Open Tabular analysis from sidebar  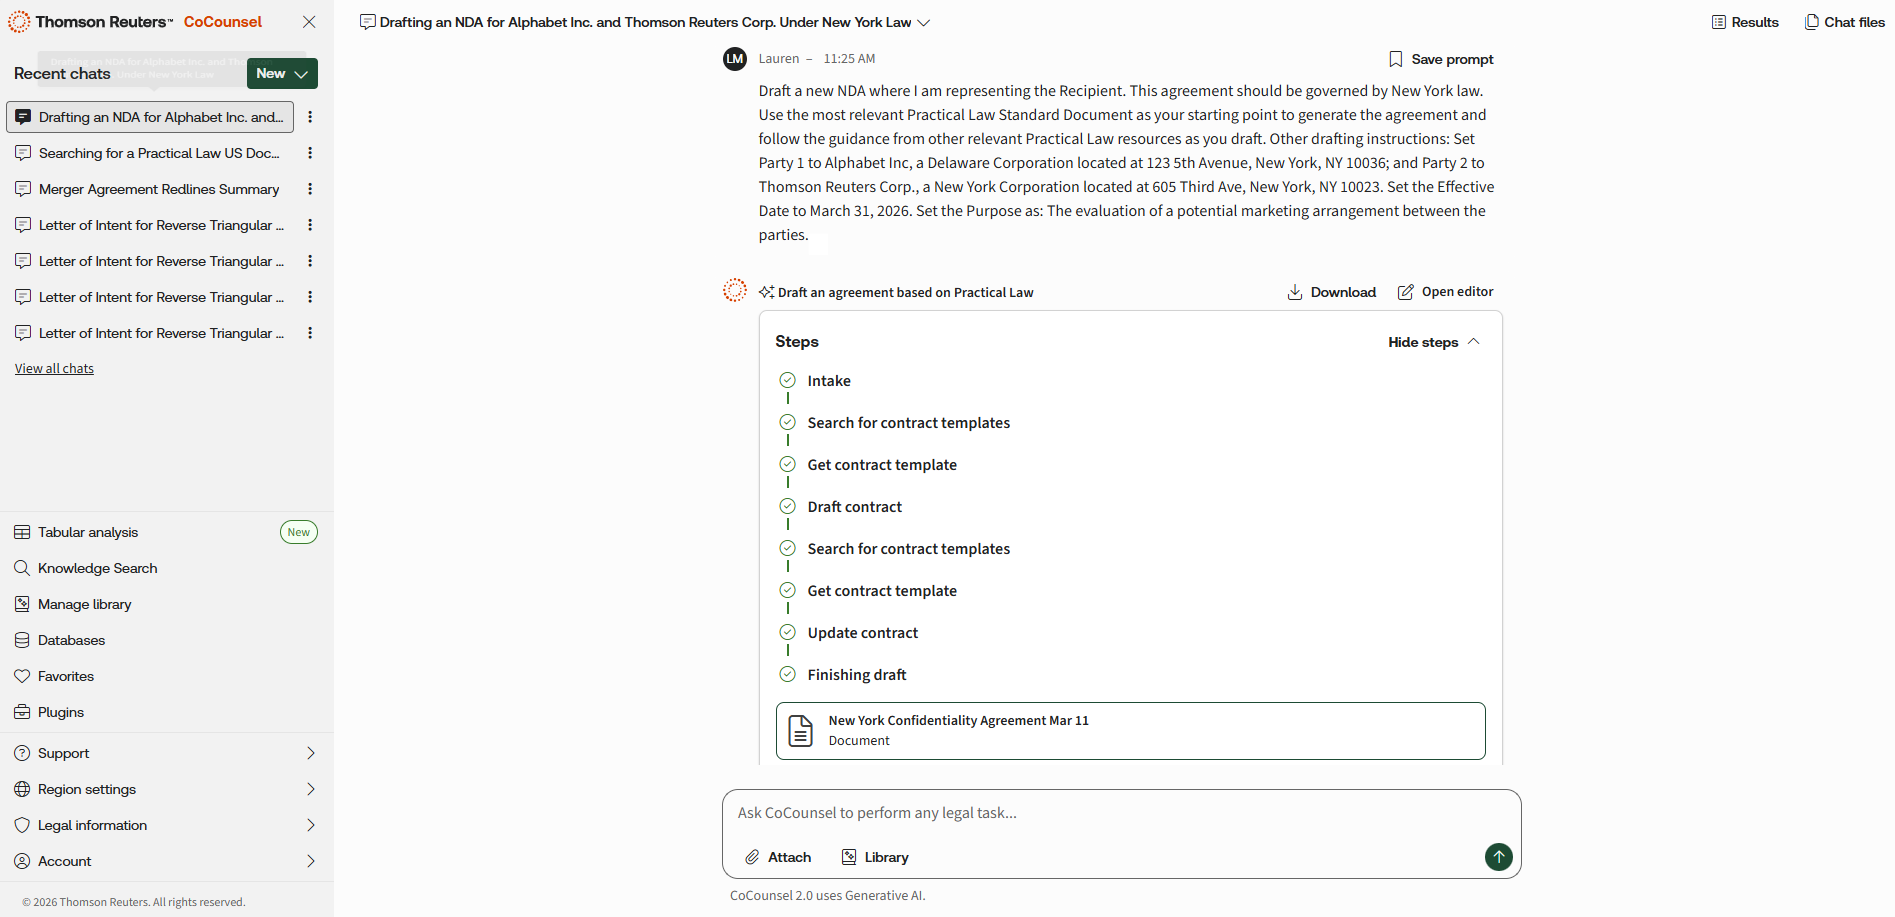(x=88, y=532)
